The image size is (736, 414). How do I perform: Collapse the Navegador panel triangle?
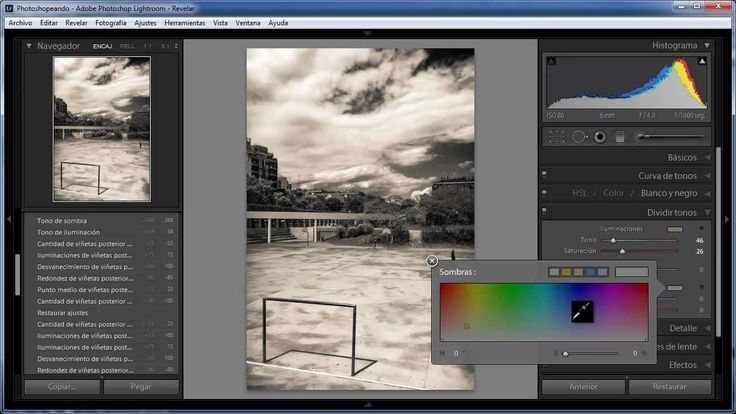(29, 46)
